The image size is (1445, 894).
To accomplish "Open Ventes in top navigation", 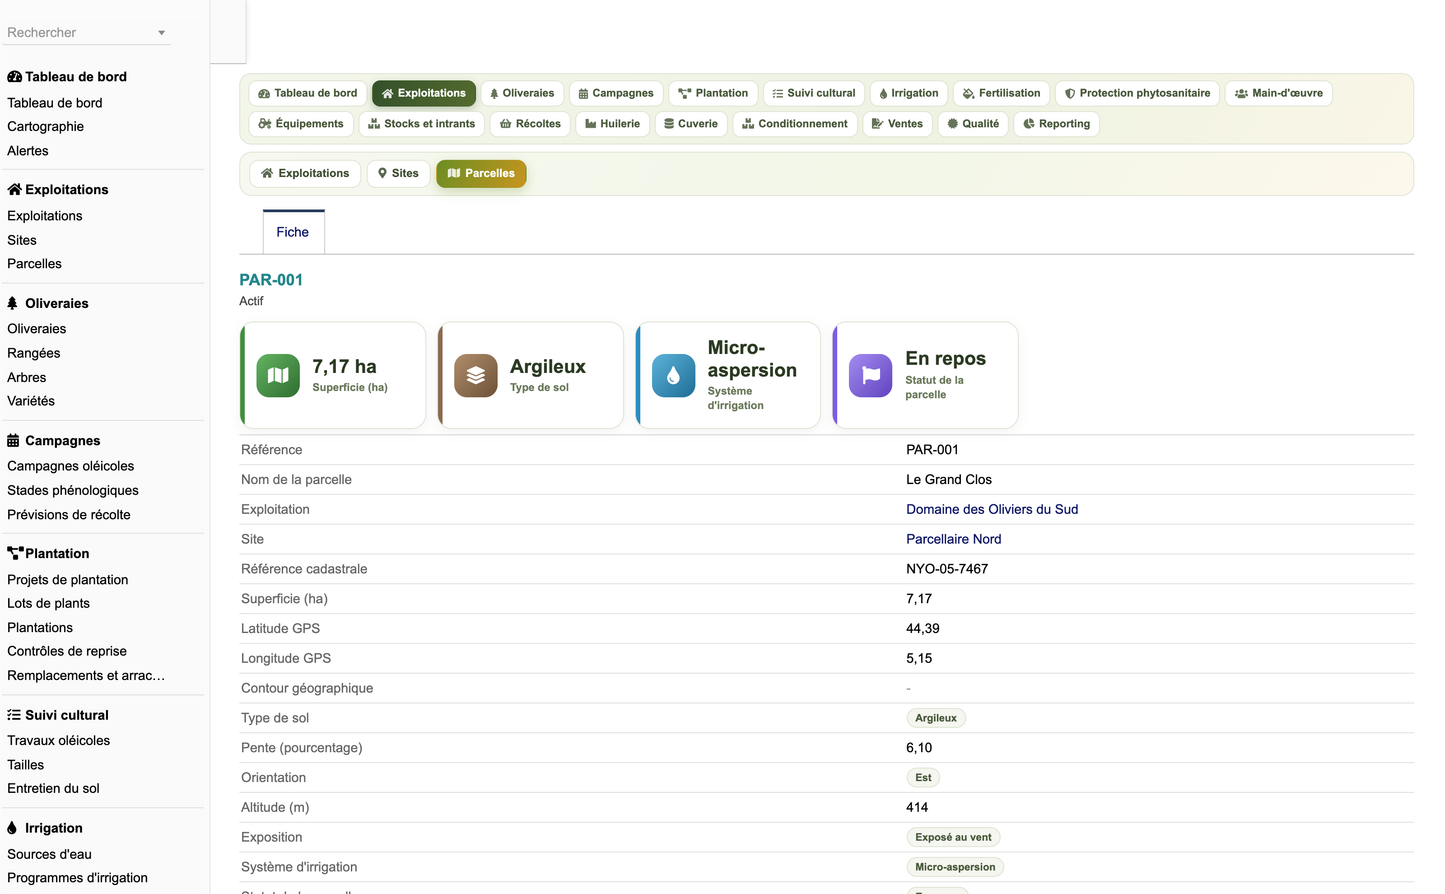I will tap(898, 124).
